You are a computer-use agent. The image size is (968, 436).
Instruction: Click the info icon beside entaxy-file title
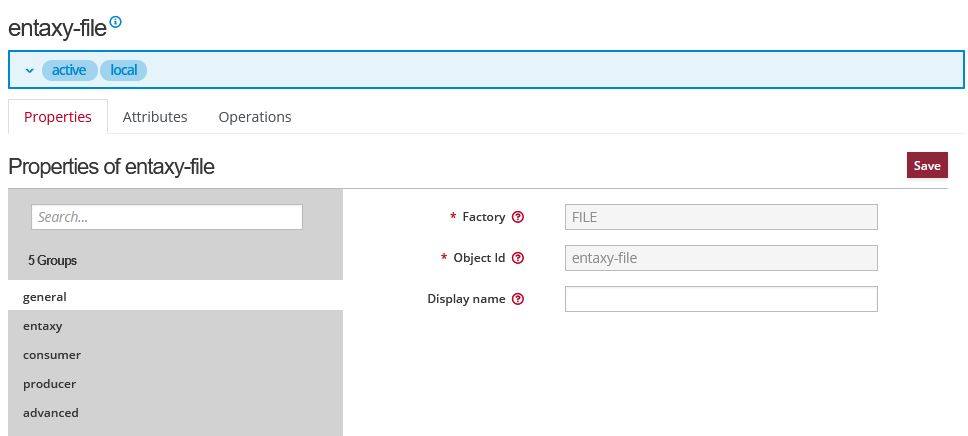(x=115, y=21)
